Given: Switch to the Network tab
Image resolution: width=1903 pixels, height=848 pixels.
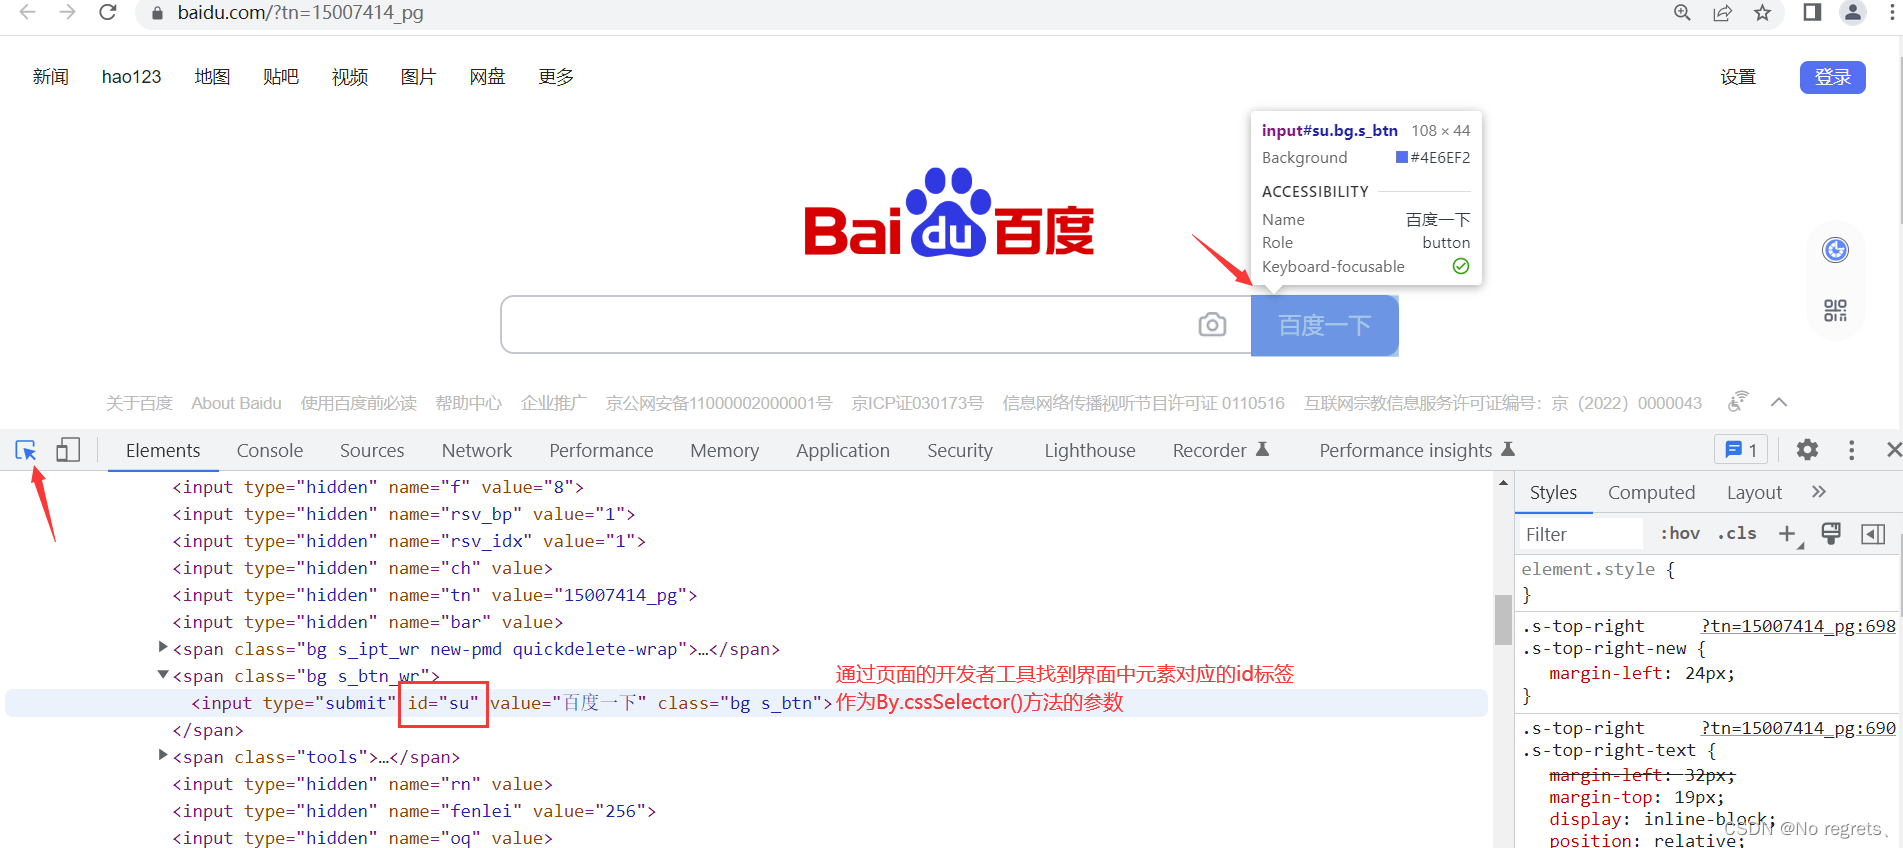Looking at the screenshot, I should 477,451.
